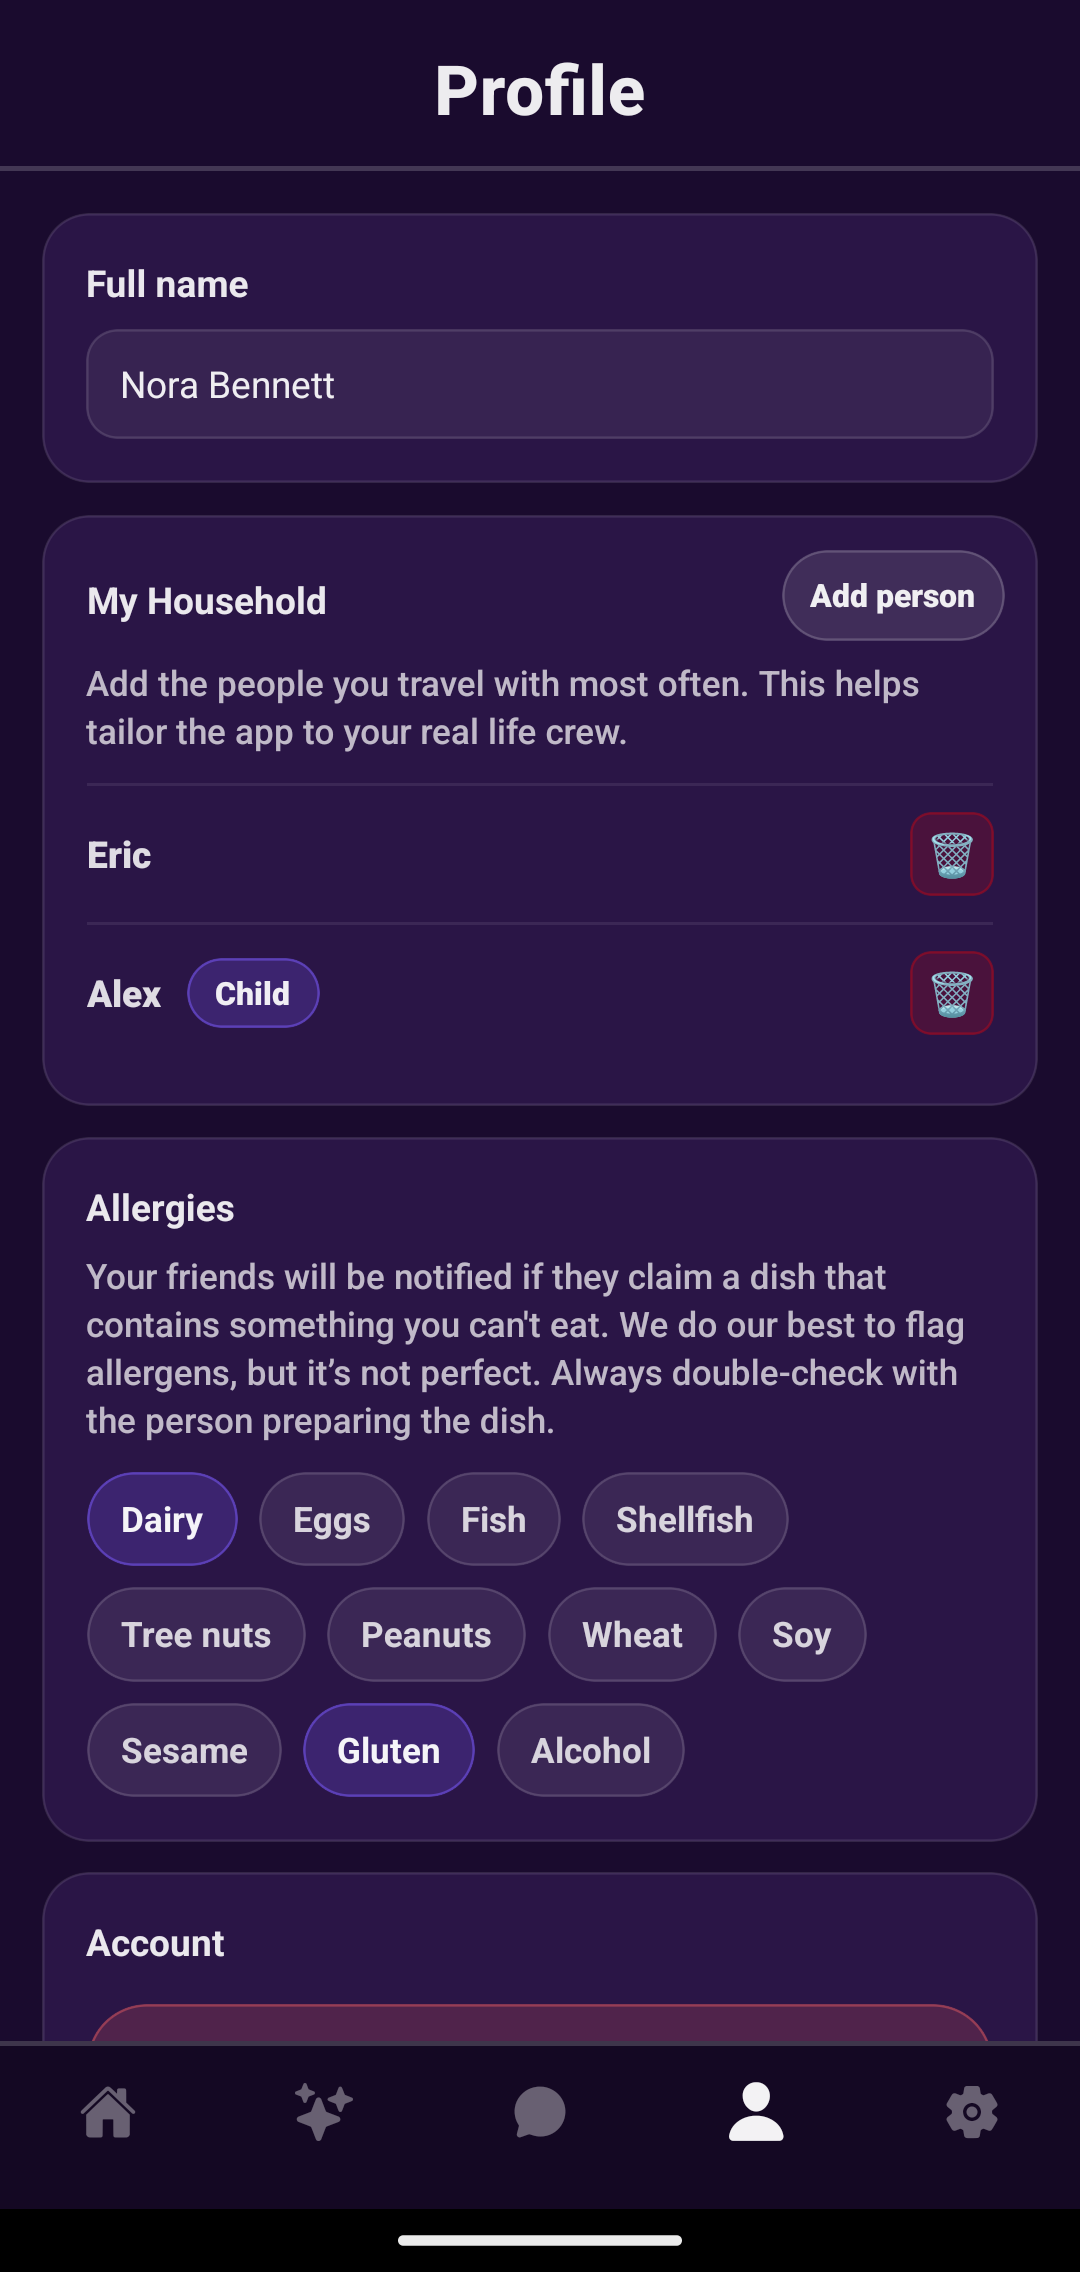Viewport: 1080px width, 2272px height.
Task: Enable the Soy allergy chip
Action: click(801, 1635)
